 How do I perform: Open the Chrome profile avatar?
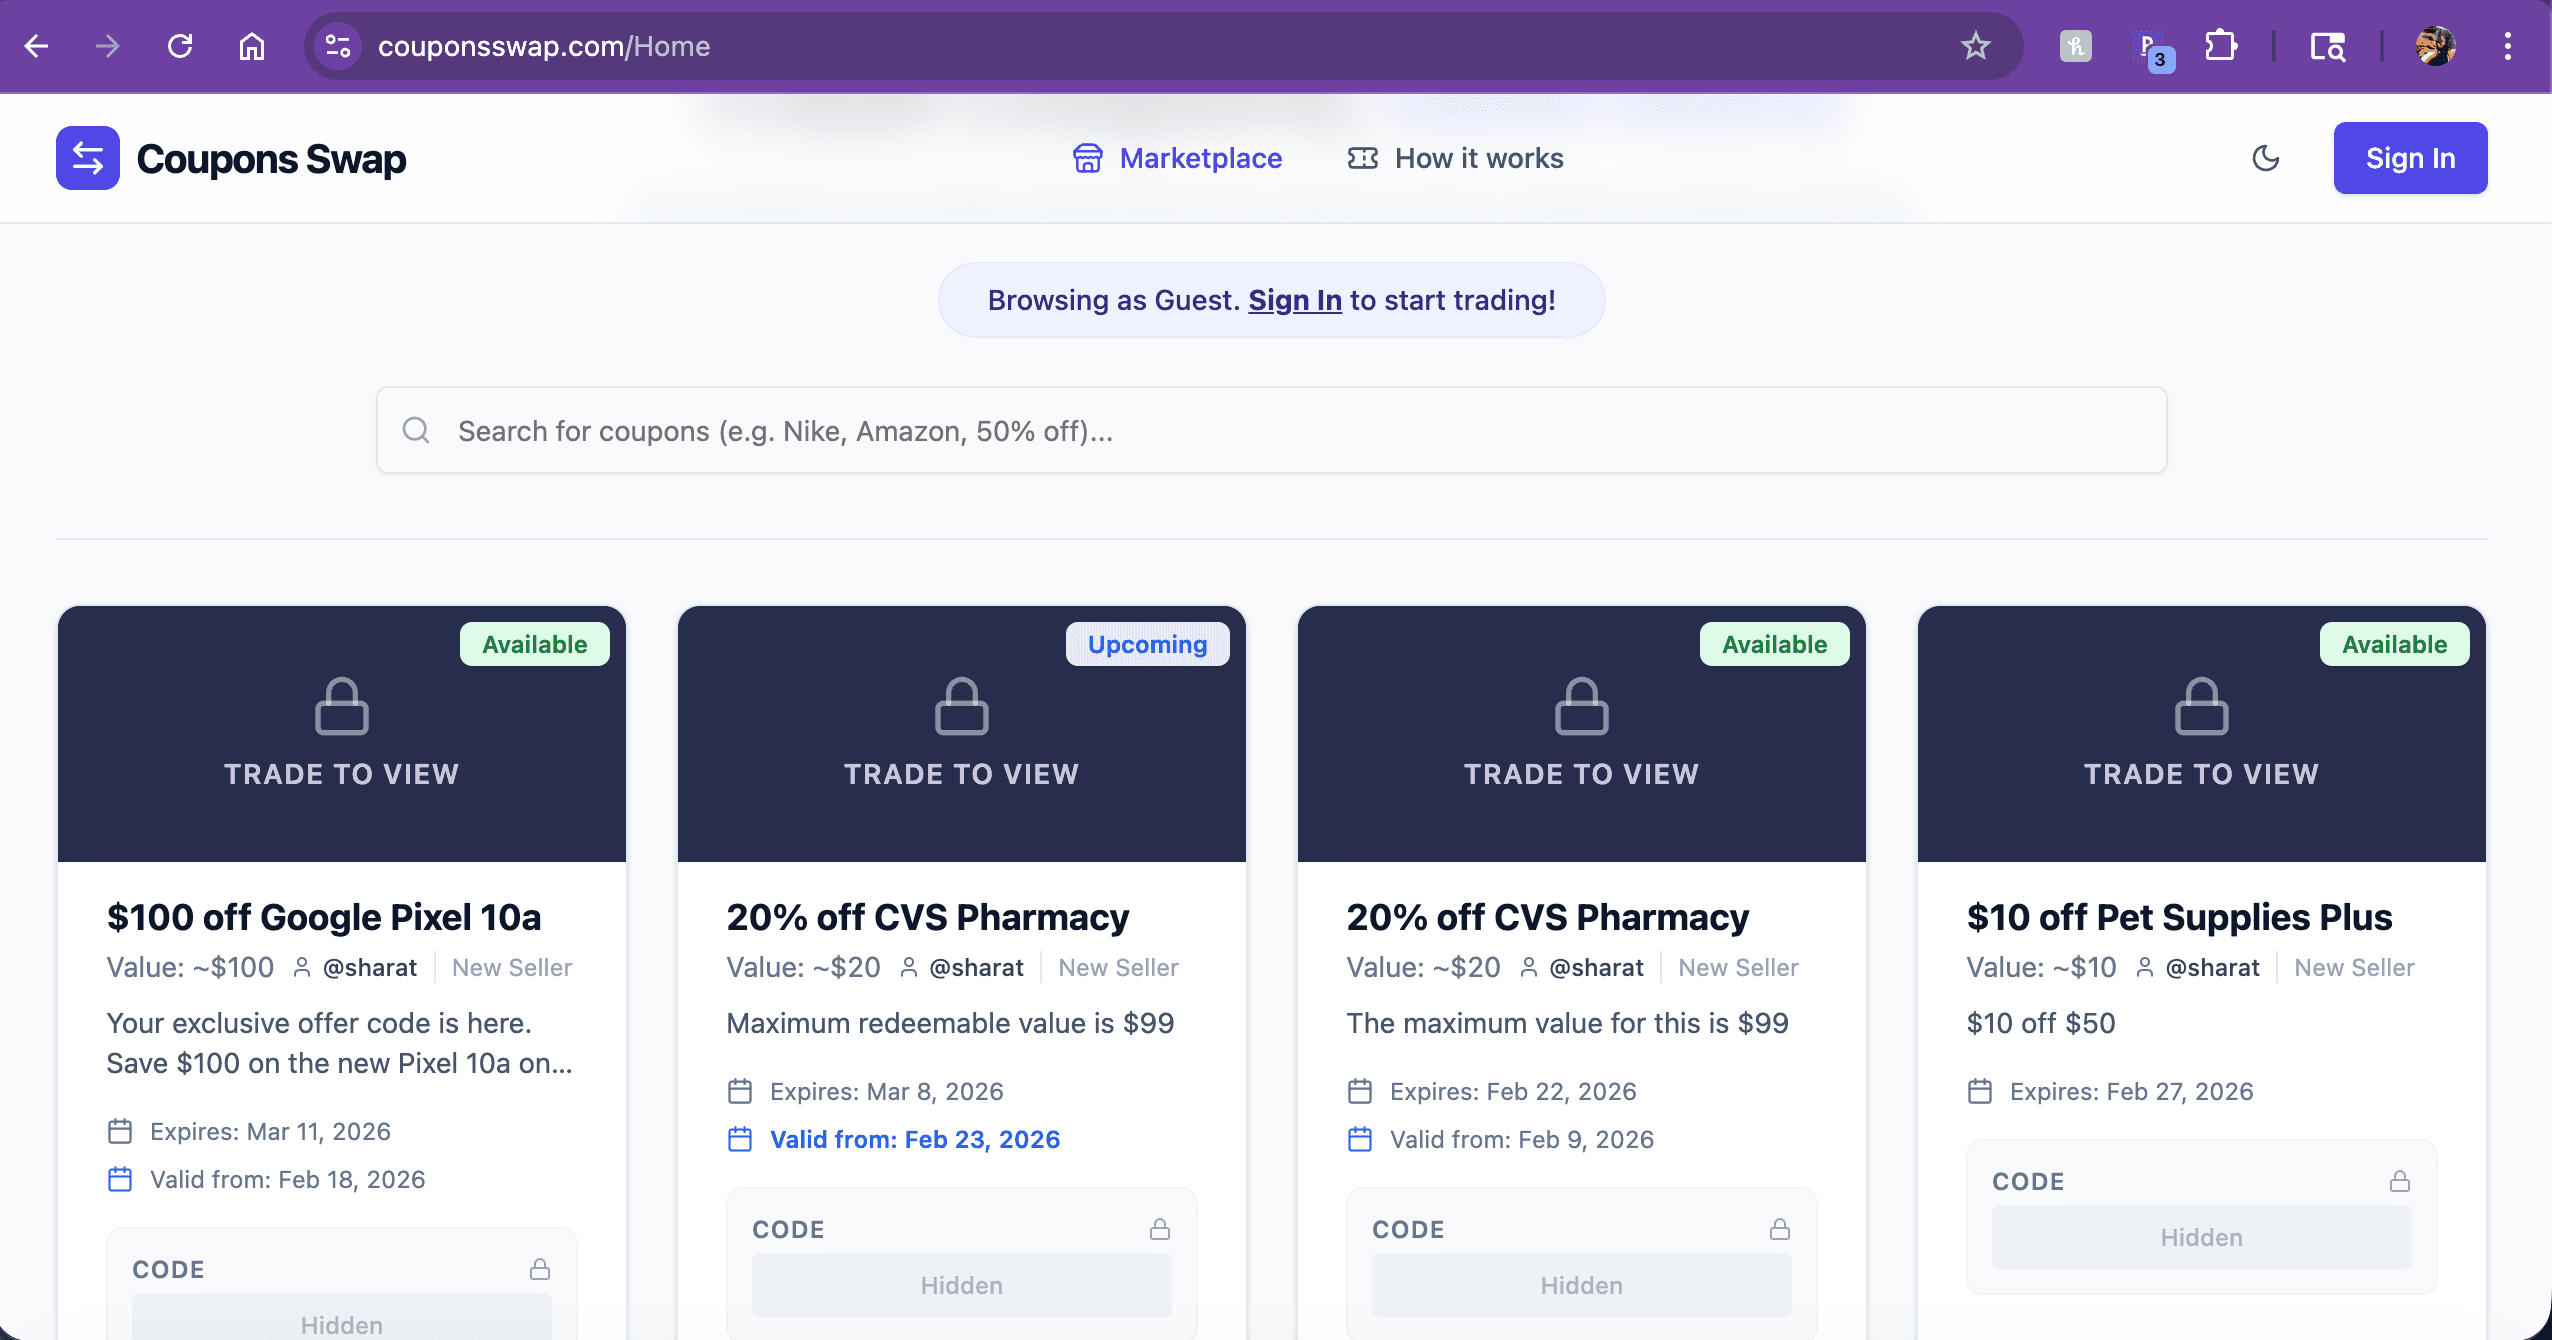pos(2435,46)
